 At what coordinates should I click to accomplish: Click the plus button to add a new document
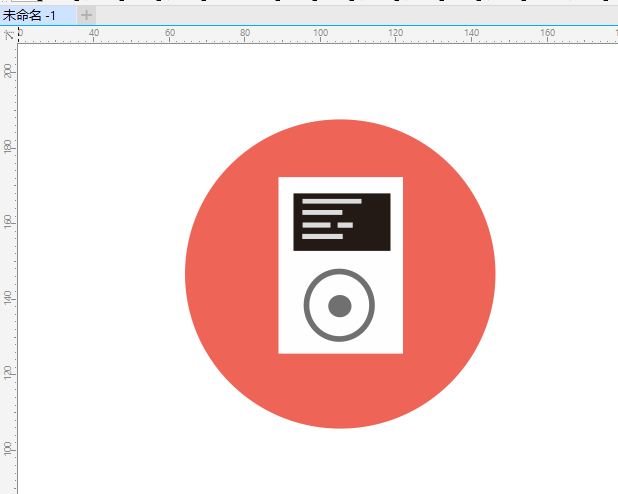click(87, 15)
